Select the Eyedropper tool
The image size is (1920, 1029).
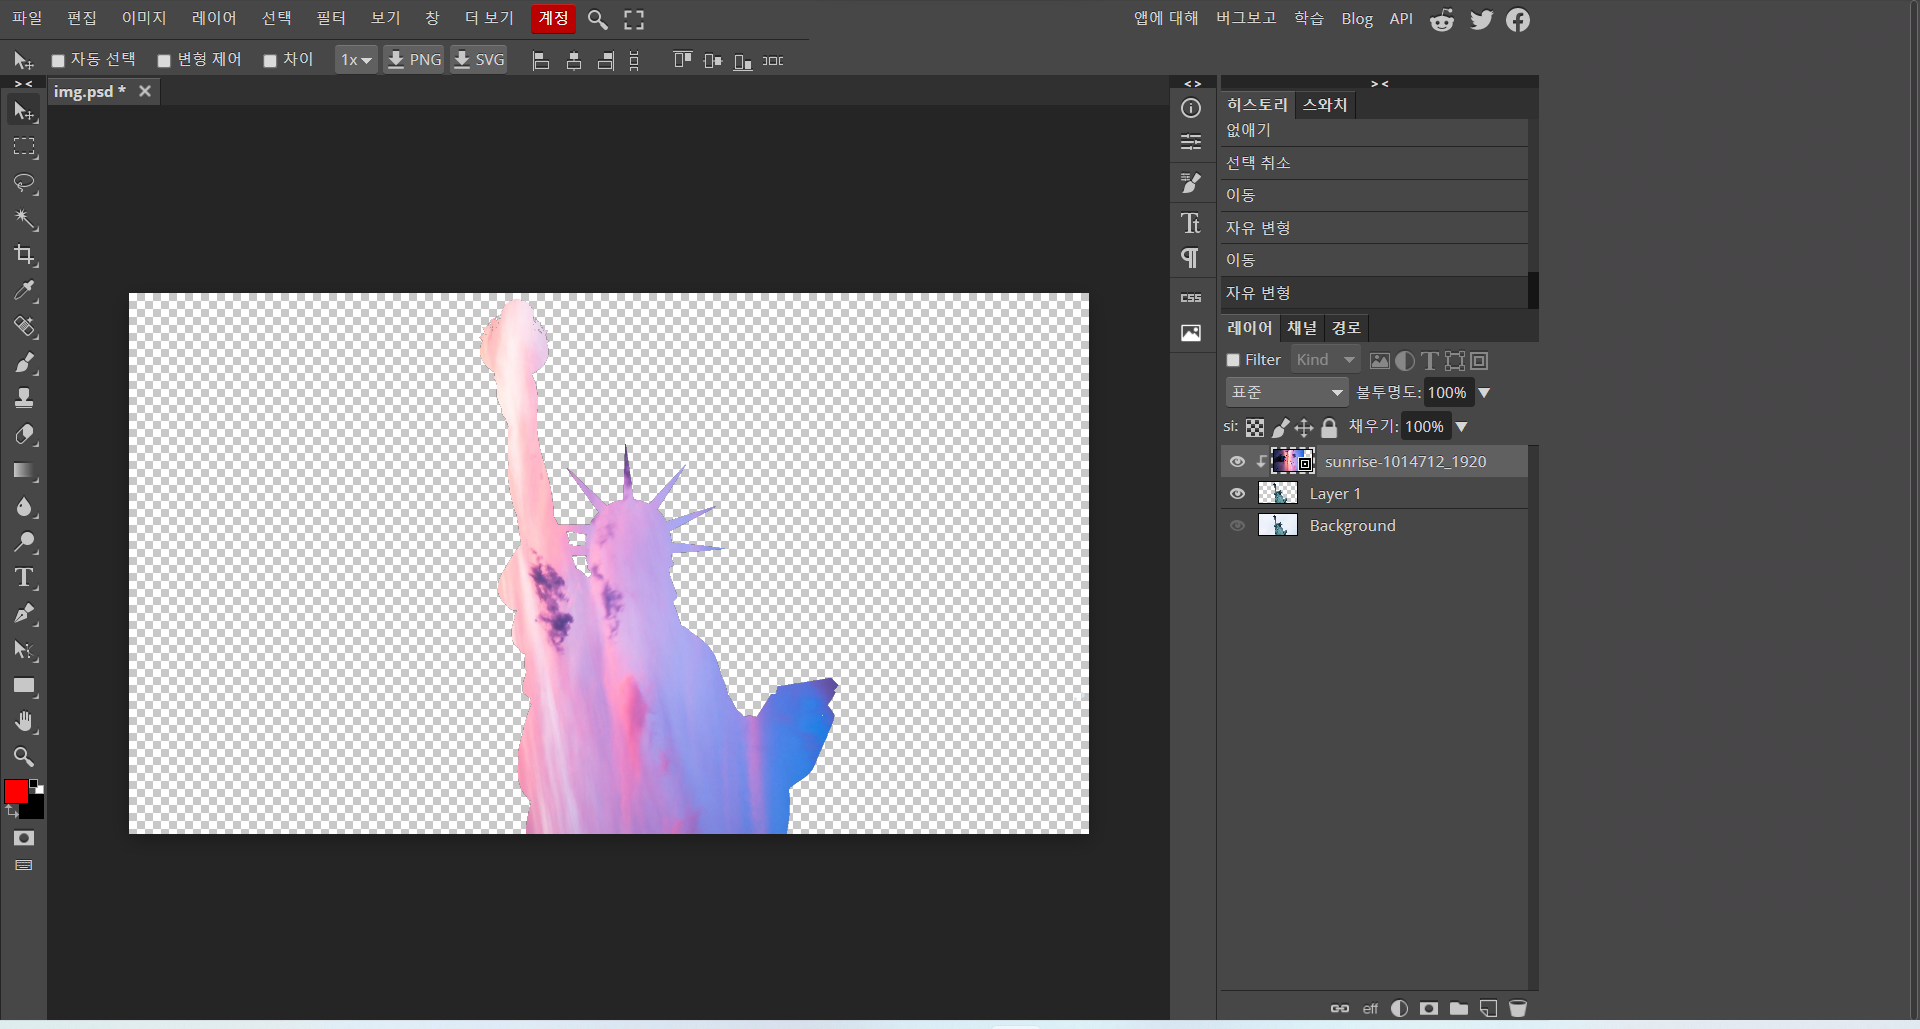click(25, 291)
